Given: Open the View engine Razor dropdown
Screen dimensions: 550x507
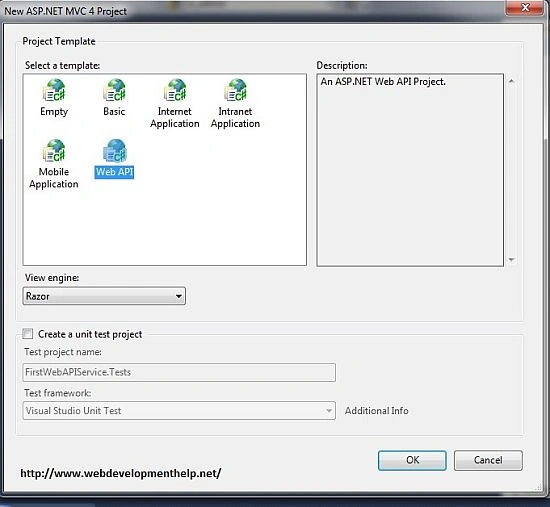Looking at the screenshot, I should pyautogui.click(x=104, y=296).
